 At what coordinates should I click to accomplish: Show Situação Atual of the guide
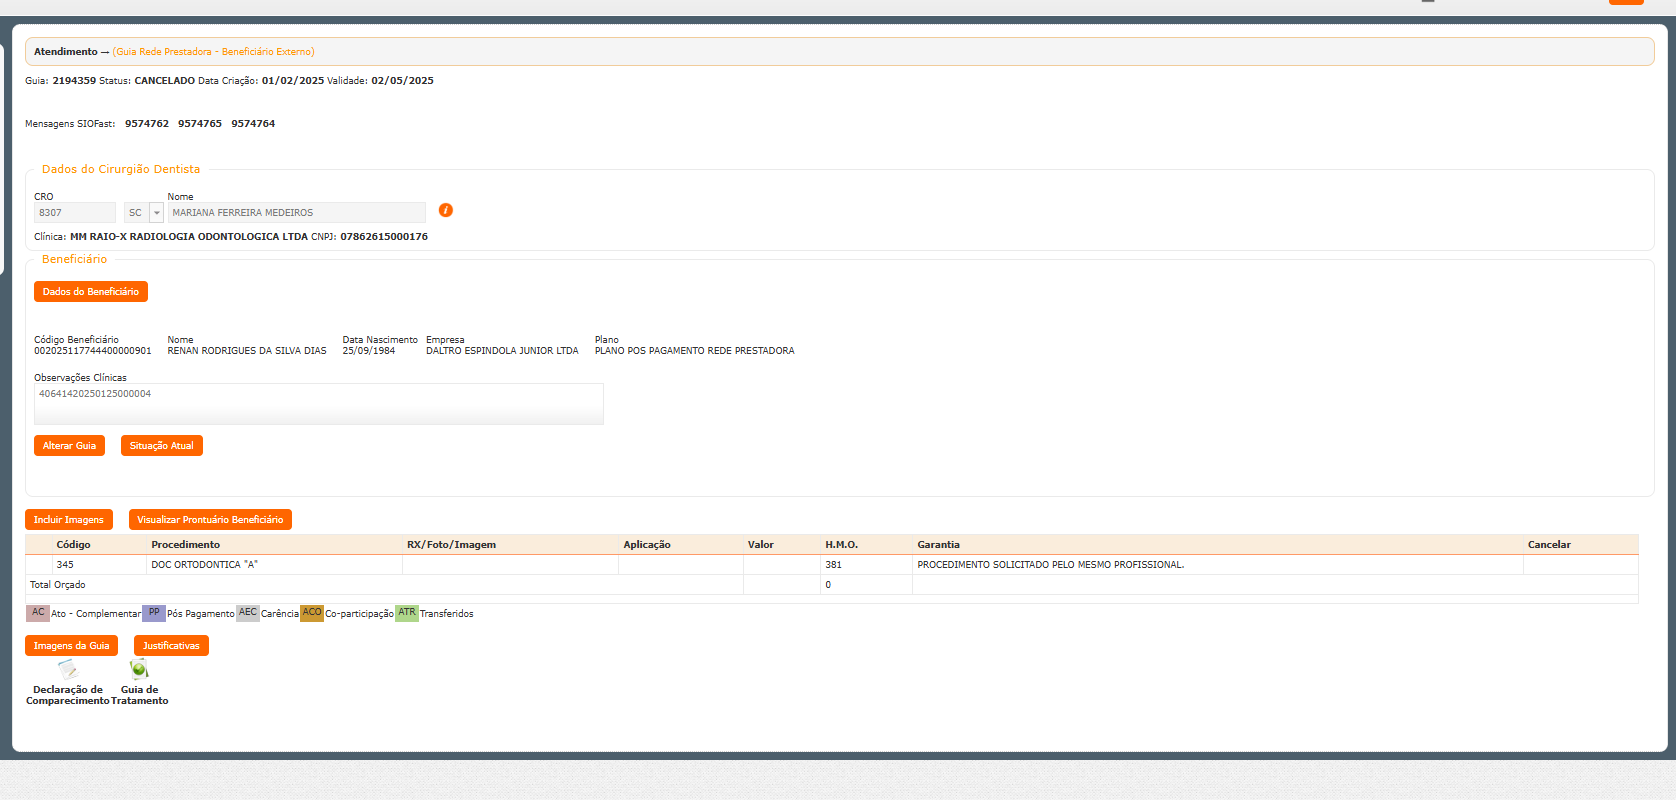coord(162,446)
